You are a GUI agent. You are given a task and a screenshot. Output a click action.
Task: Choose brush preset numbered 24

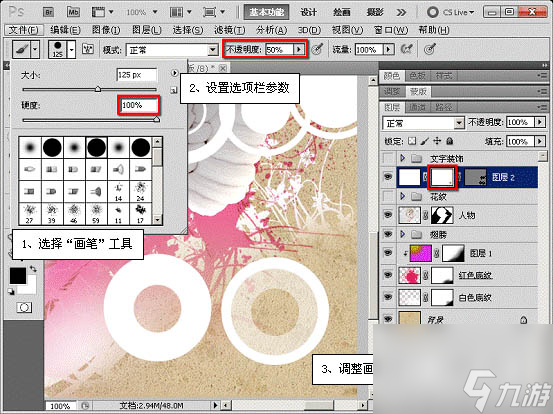click(141, 191)
